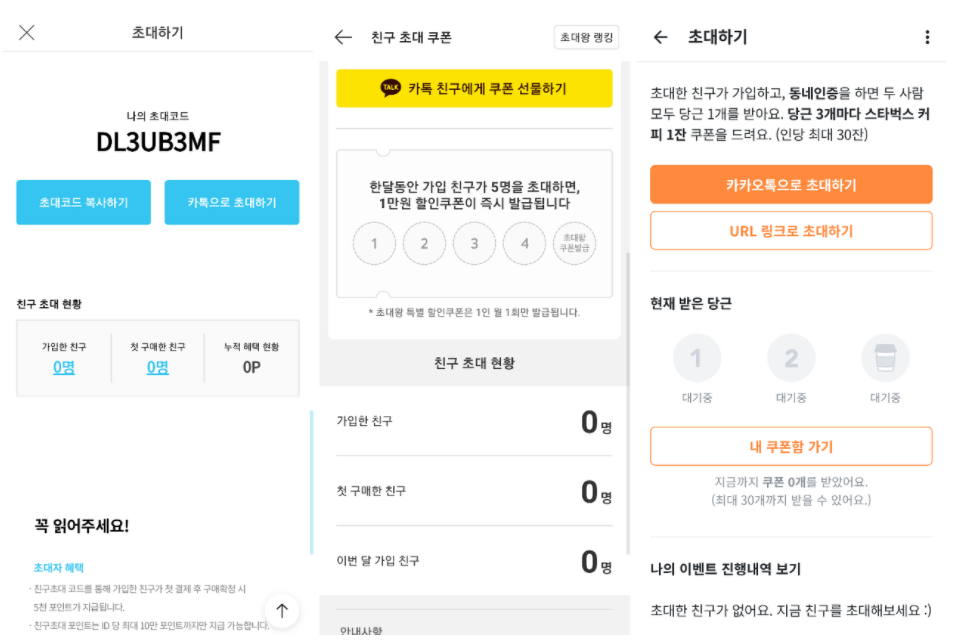Open the 가입한 친구 0명 link
Viewport: 969px width, 644px height.
tap(64, 367)
